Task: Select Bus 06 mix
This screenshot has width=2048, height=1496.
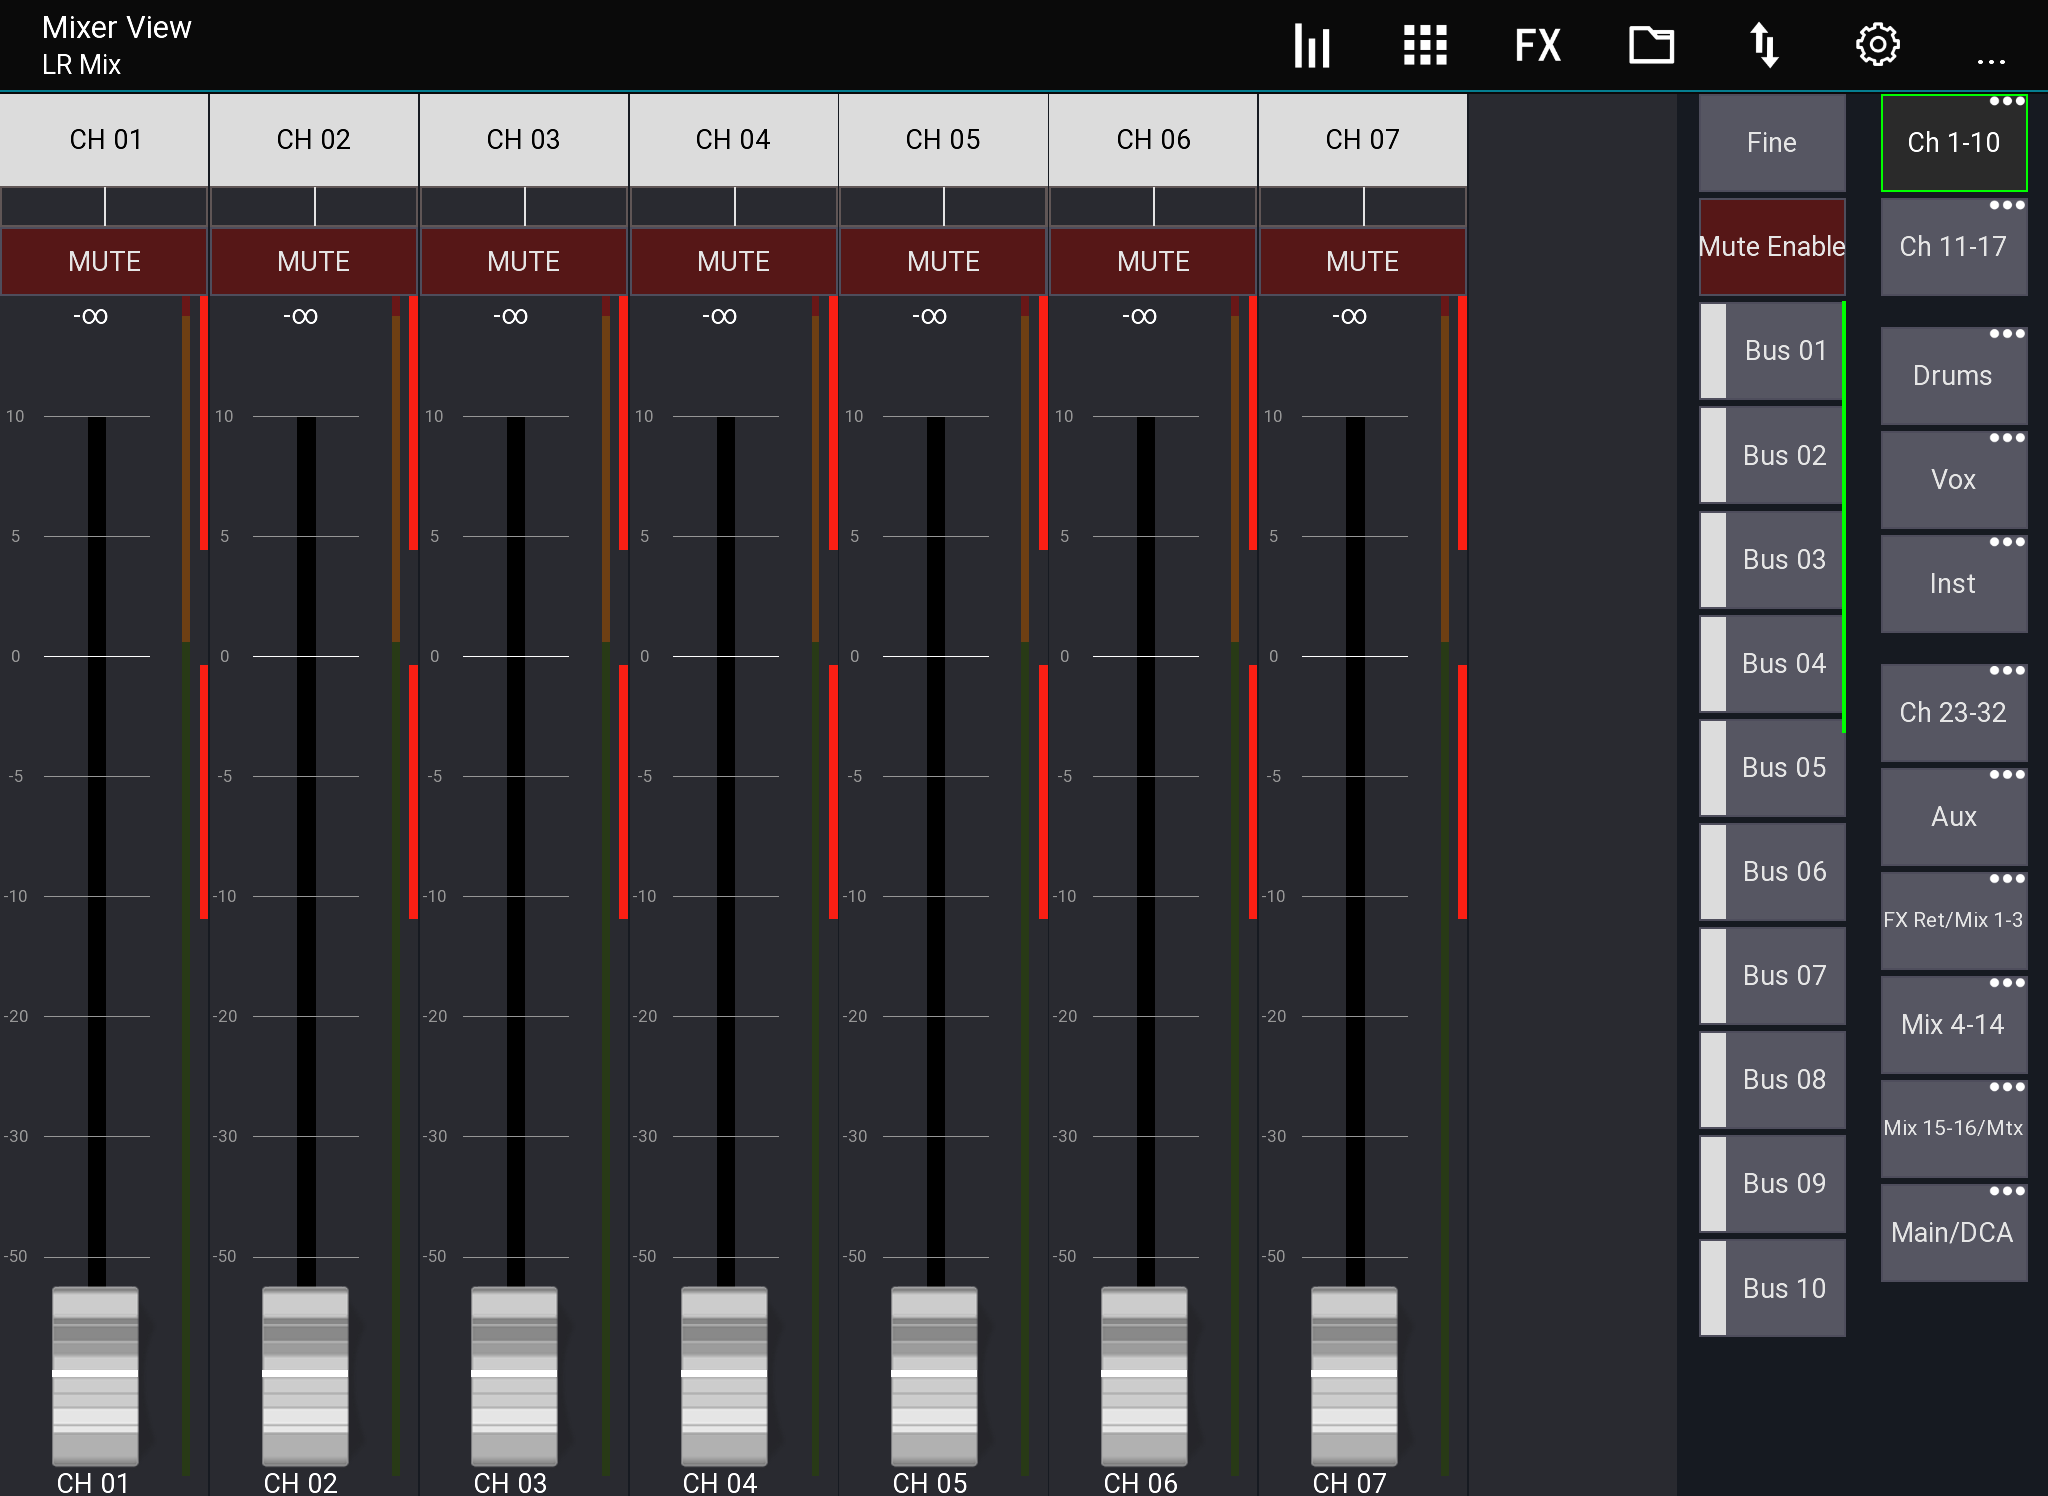Action: tap(1772, 872)
